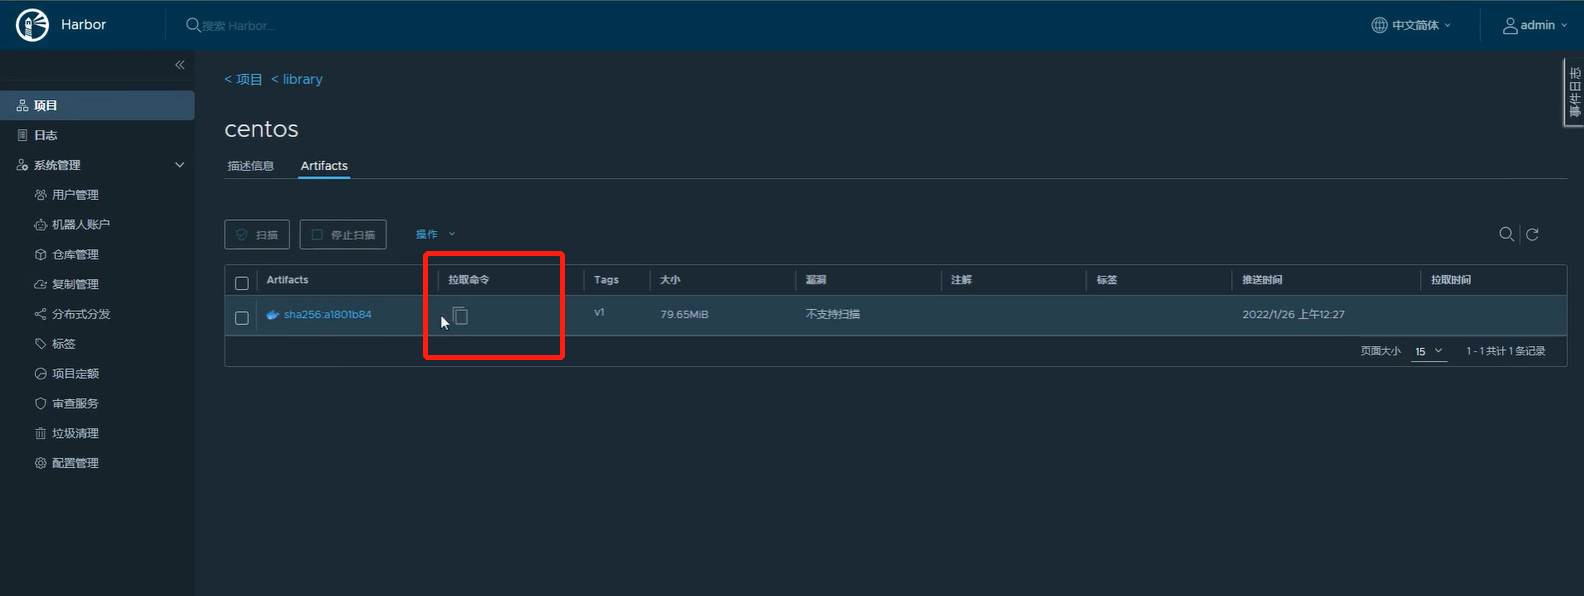Click the 分布式分发 share icon

pos(41,314)
